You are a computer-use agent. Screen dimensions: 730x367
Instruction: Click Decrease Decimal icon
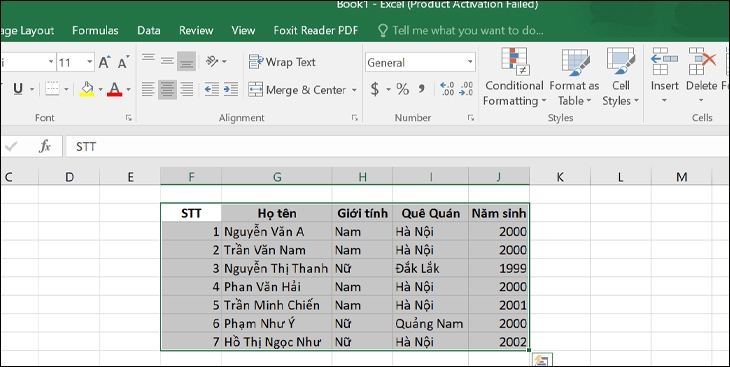coord(466,88)
